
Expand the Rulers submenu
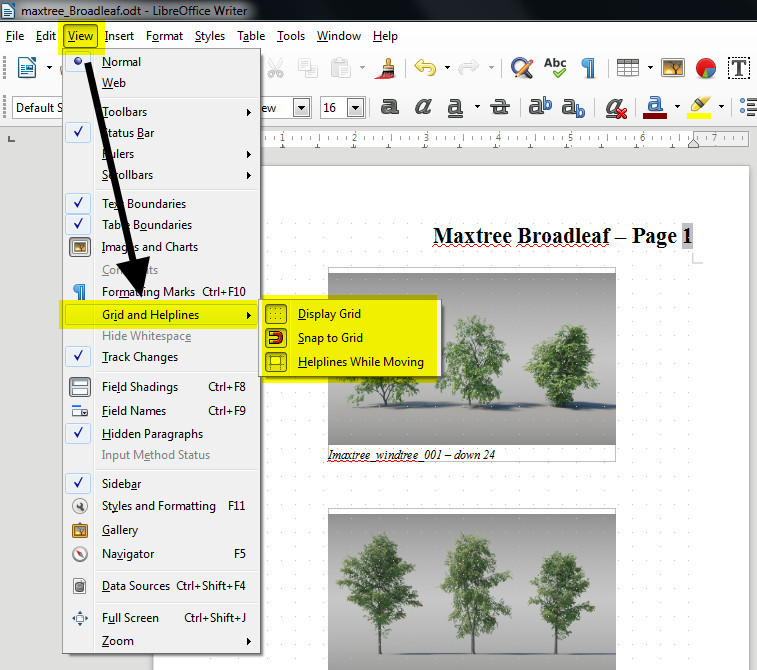point(161,154)
